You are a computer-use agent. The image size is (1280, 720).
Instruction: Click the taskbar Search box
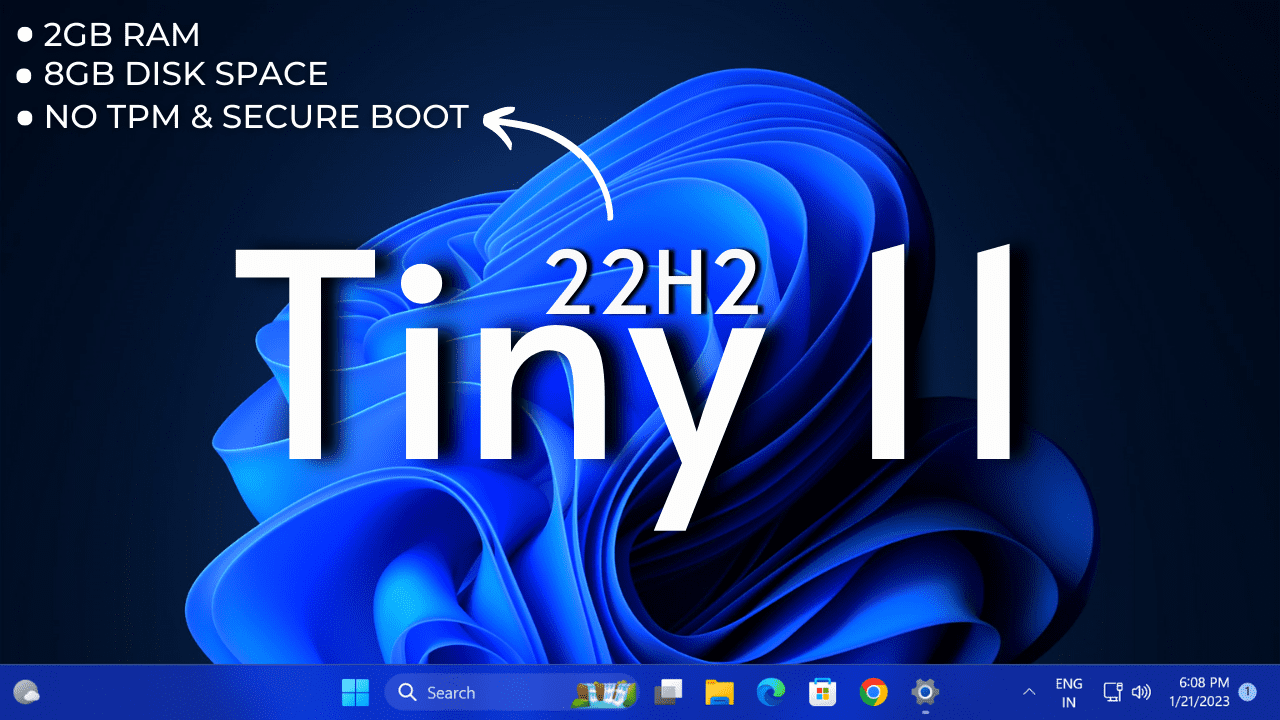coord(512,692)
